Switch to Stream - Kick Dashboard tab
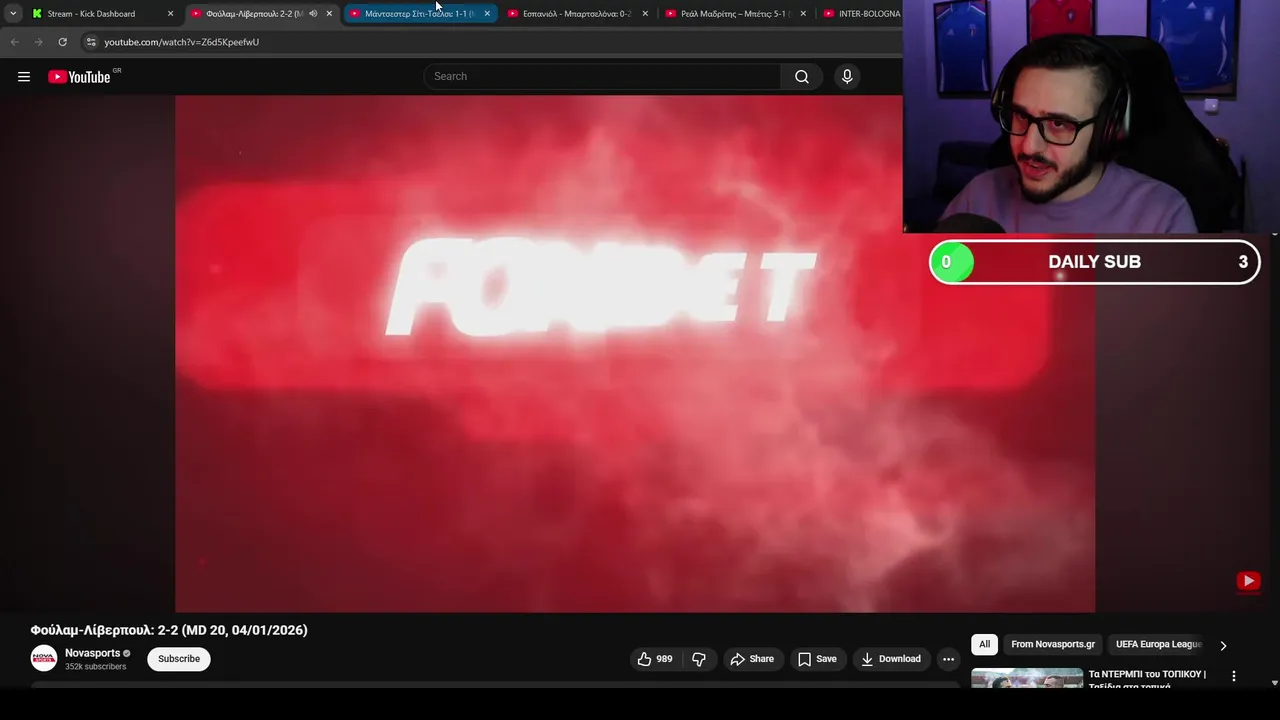The image size is (1280, 720). pyautogui.click(x=100, y=14)
